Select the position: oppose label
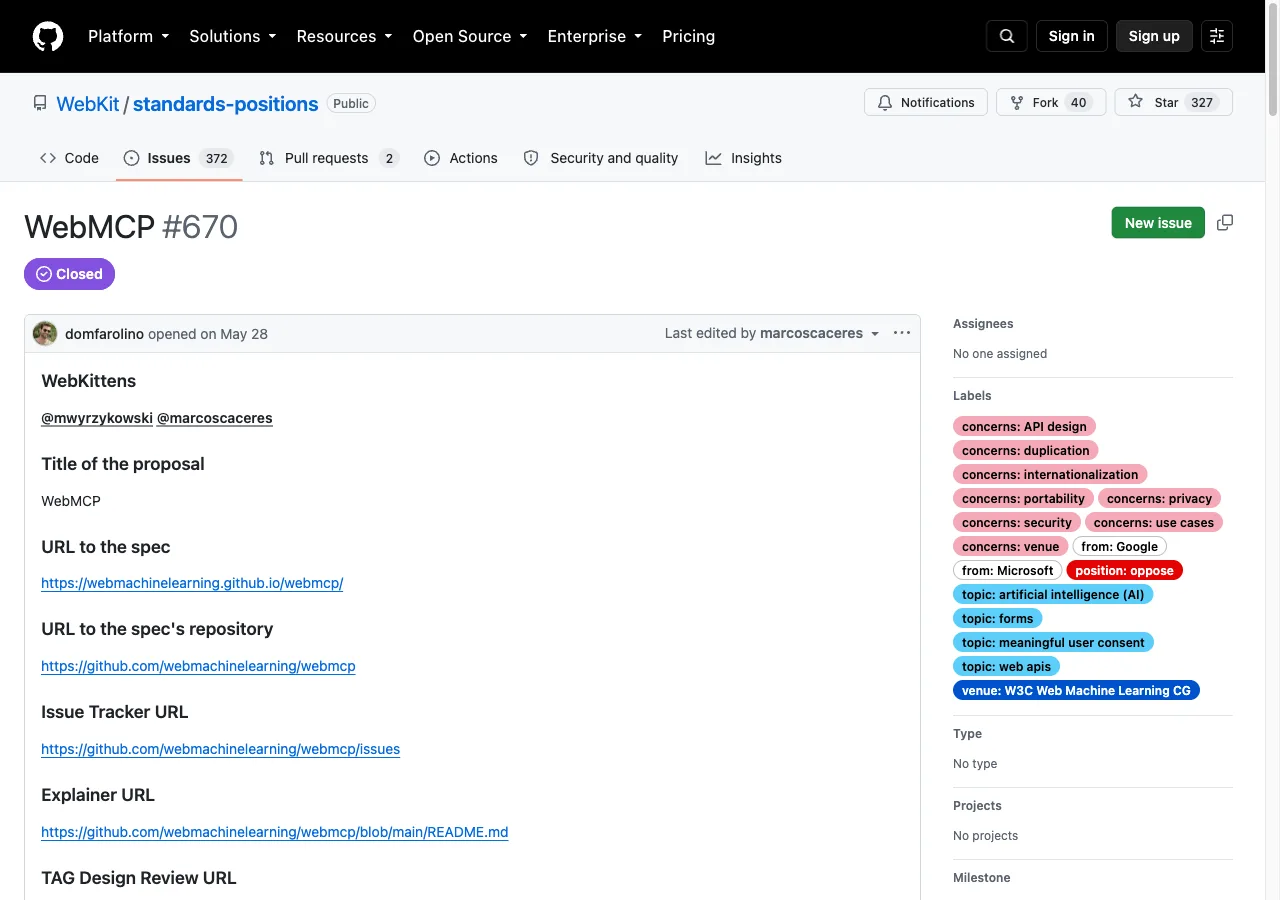The width and height of the screenshot is (1280, 900). tap(1124, 570)
